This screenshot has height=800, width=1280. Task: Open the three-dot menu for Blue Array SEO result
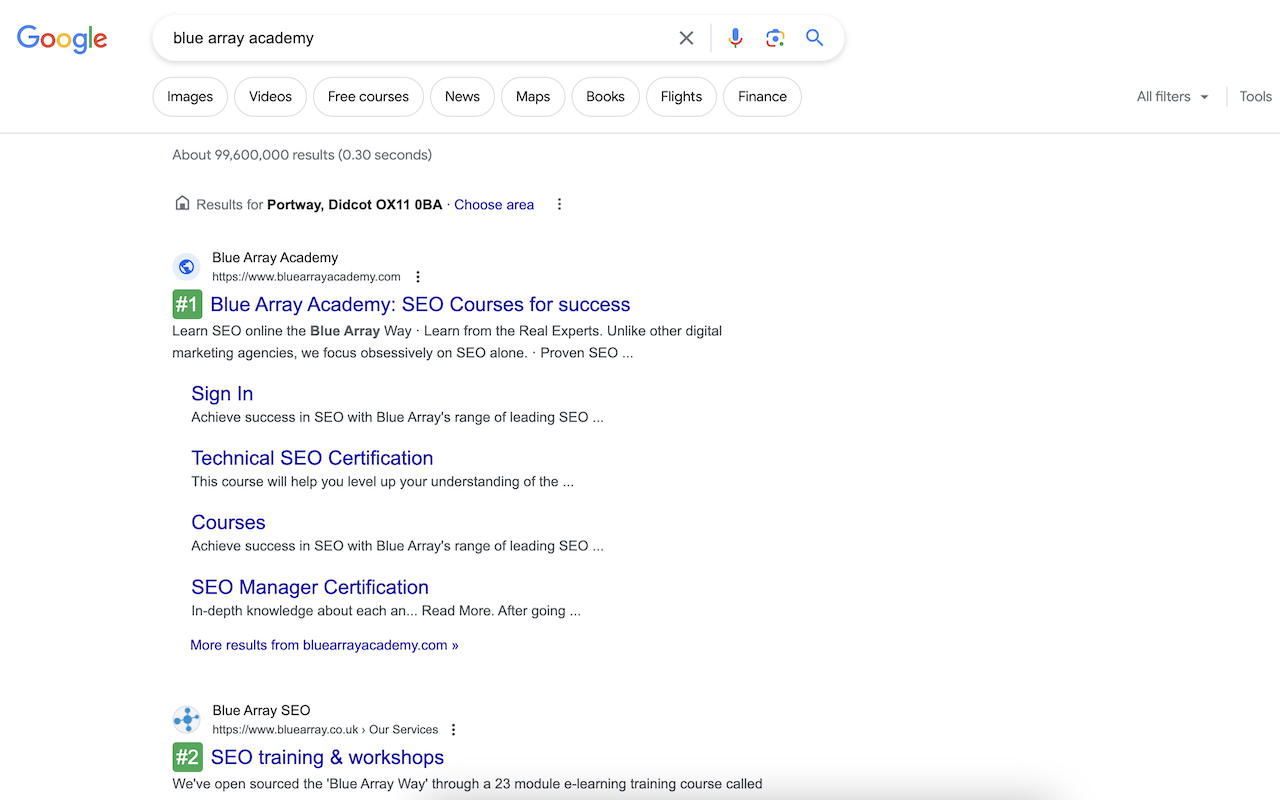pyautogui.click(x=454, y=729)
